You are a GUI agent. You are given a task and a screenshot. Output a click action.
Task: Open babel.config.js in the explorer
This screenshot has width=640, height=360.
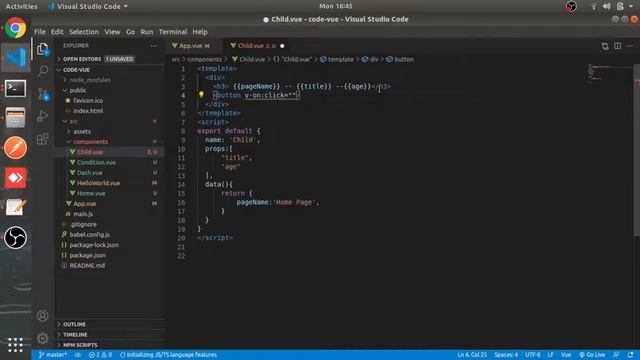pos(89,235)
